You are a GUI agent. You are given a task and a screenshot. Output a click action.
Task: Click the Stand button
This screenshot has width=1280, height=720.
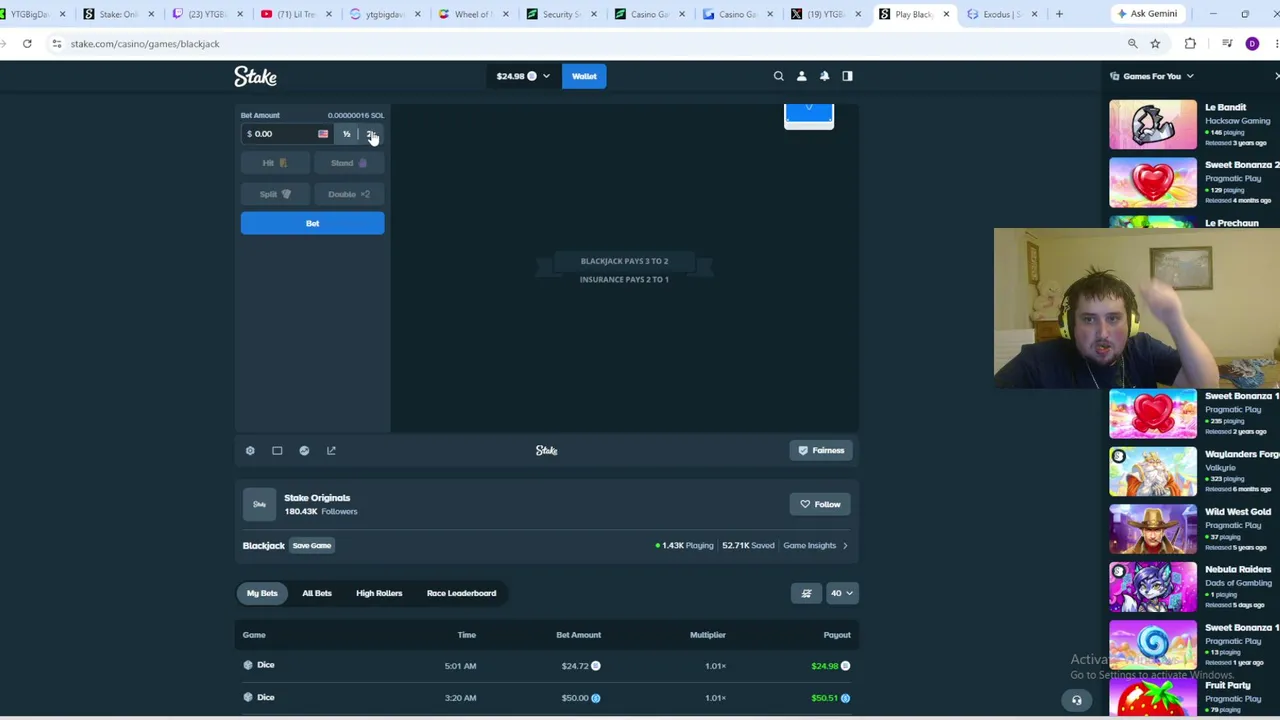[349, 163]
